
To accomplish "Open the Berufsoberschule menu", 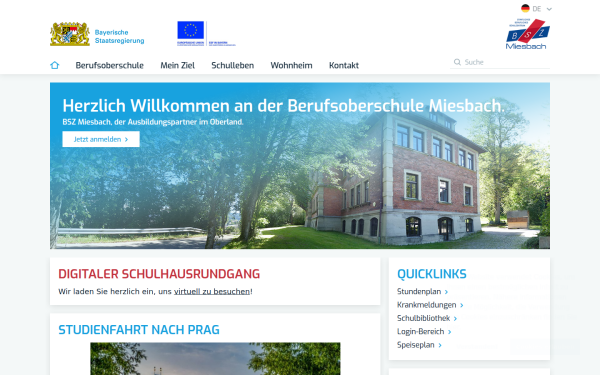I will click(109, 65).
